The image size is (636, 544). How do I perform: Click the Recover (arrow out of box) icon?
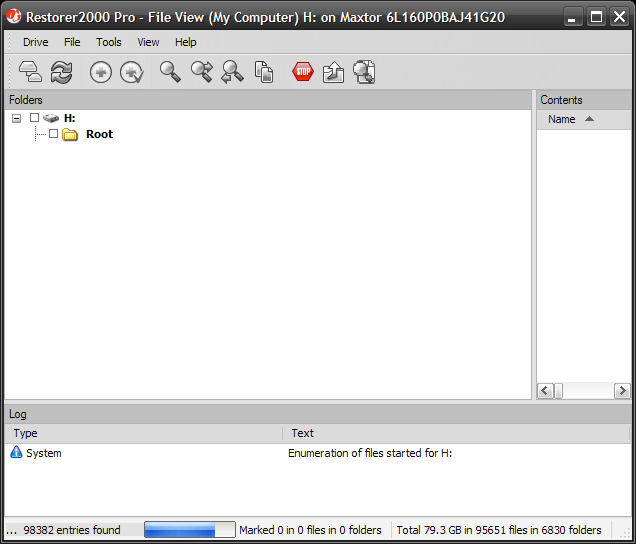pyautogui.click(x=333, y=72)
